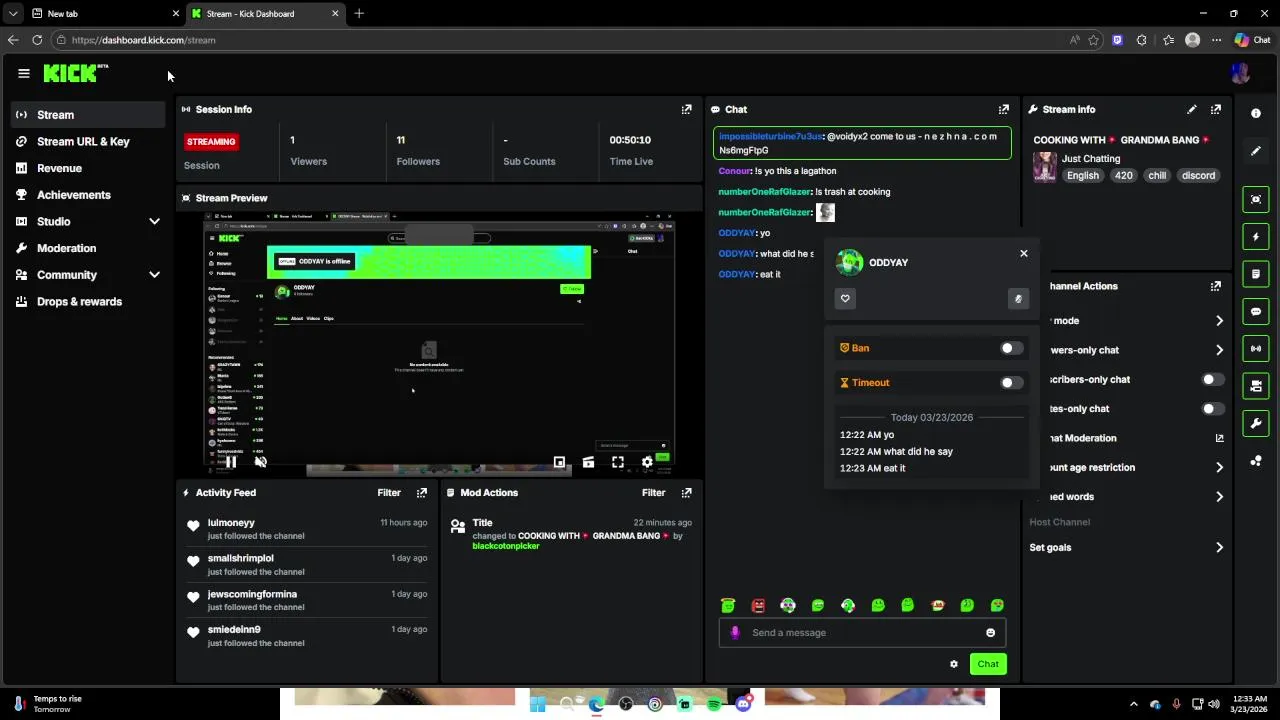The height and width of the screenshot is (720, 1280).
Task: Click the Kick logo
Action: point(75,73)
